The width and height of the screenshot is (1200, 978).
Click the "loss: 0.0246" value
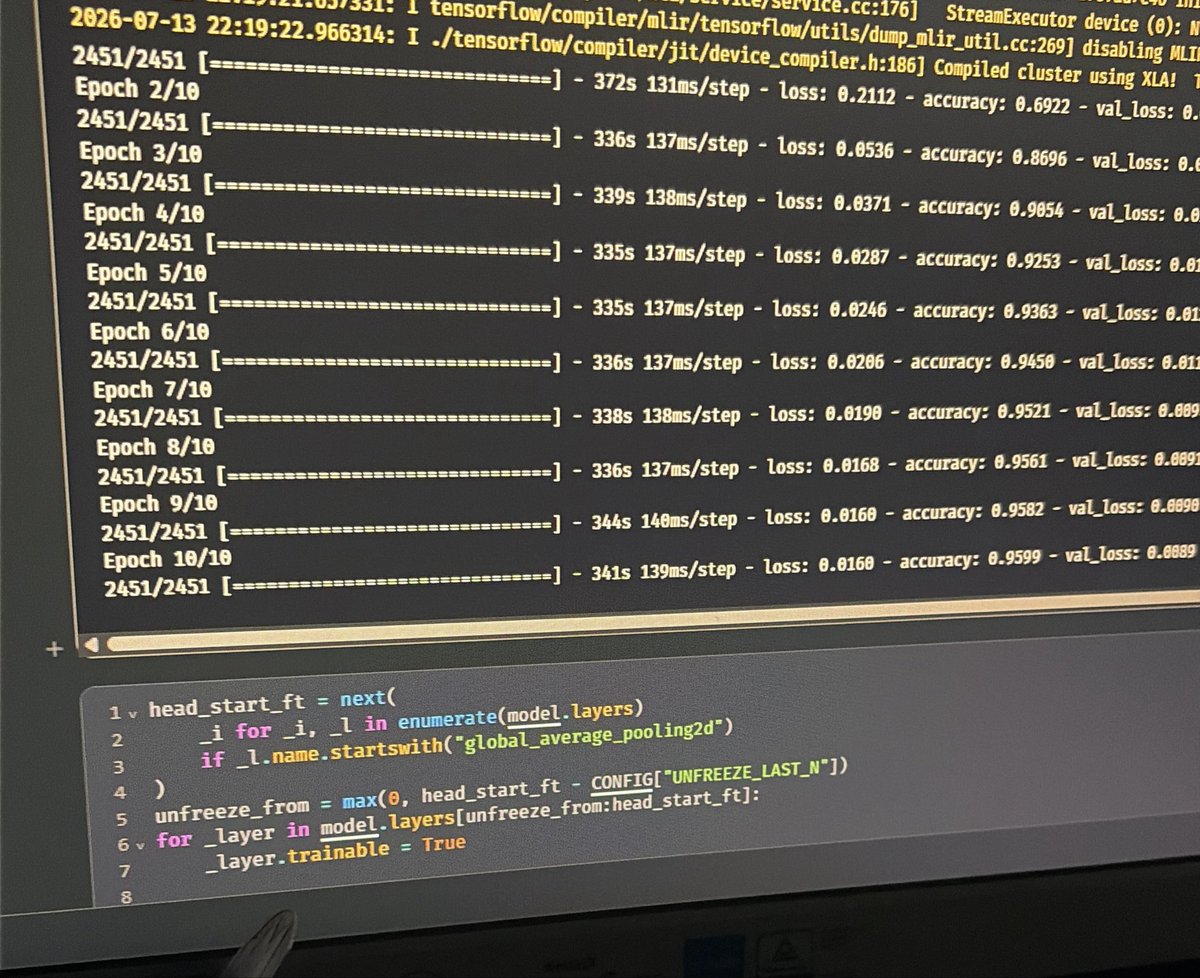point(829,311)
